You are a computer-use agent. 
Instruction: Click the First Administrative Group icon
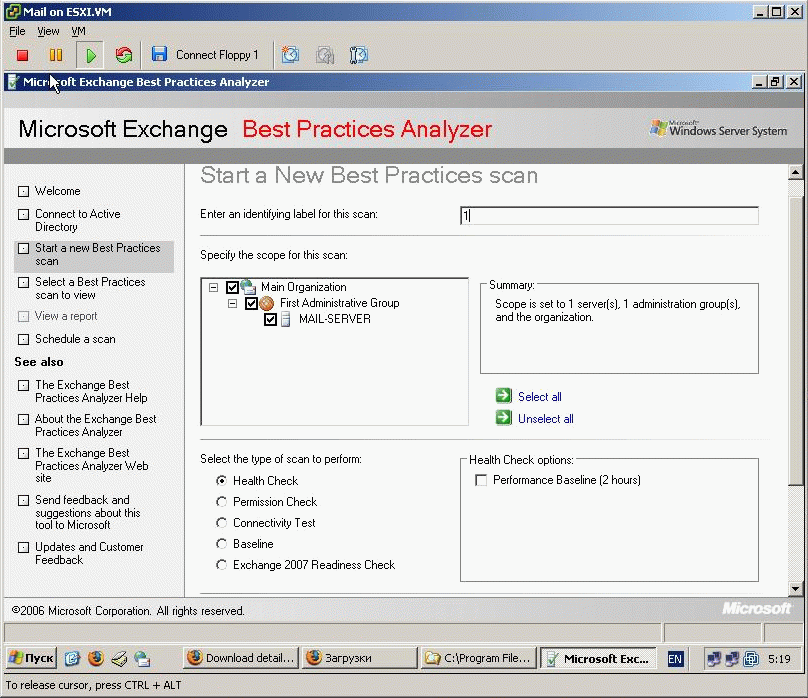[266, 303]
